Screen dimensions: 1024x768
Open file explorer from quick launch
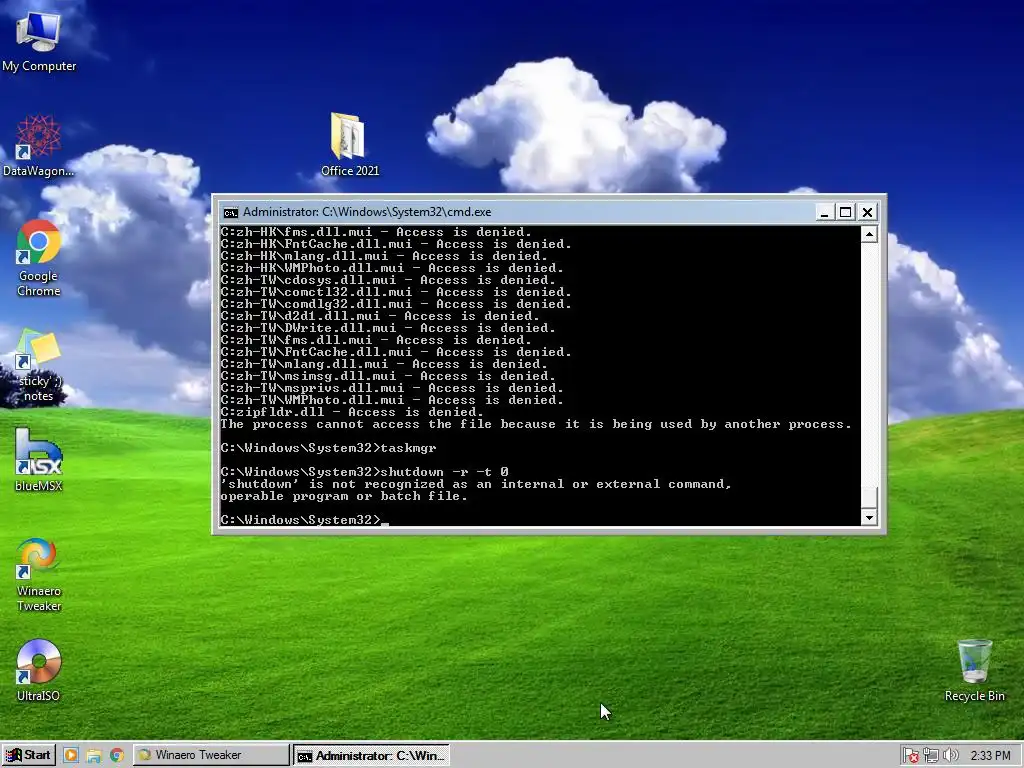[93, 756]
